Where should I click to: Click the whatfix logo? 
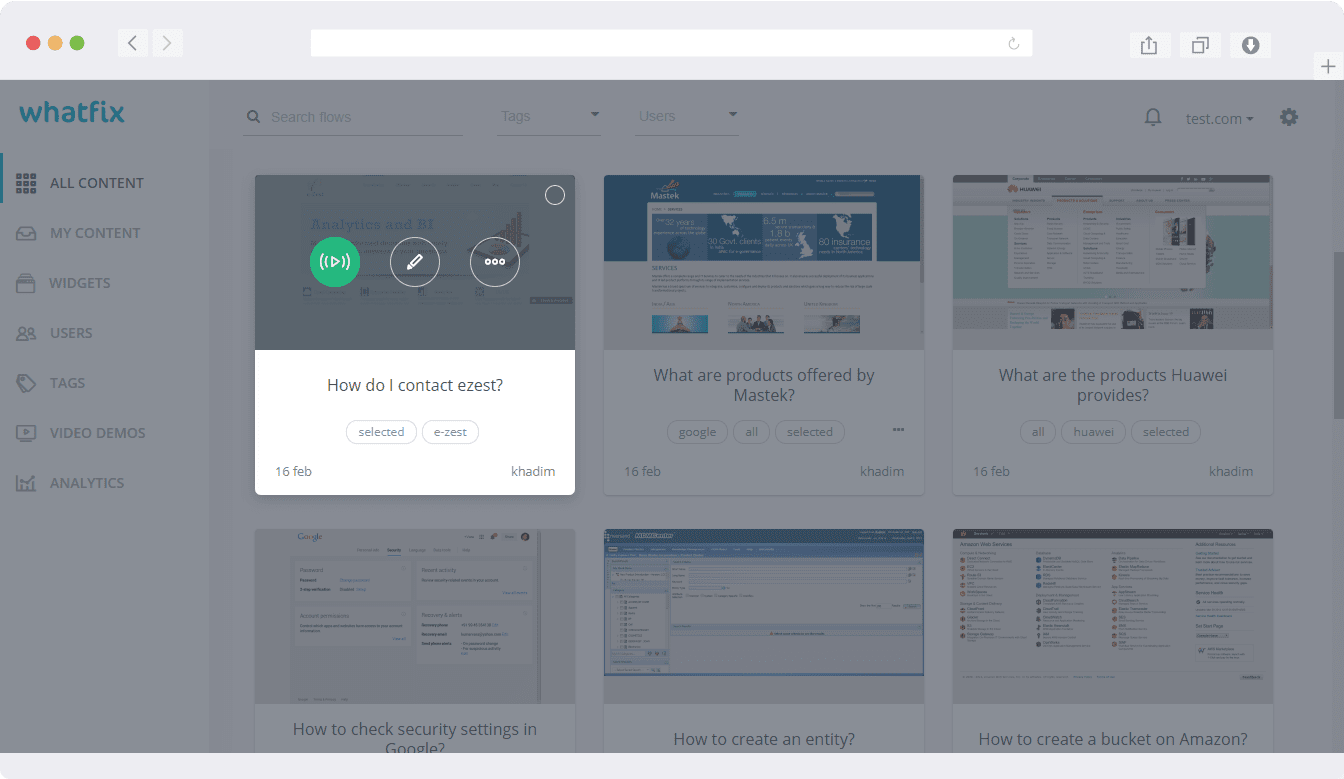pos(72,112)
